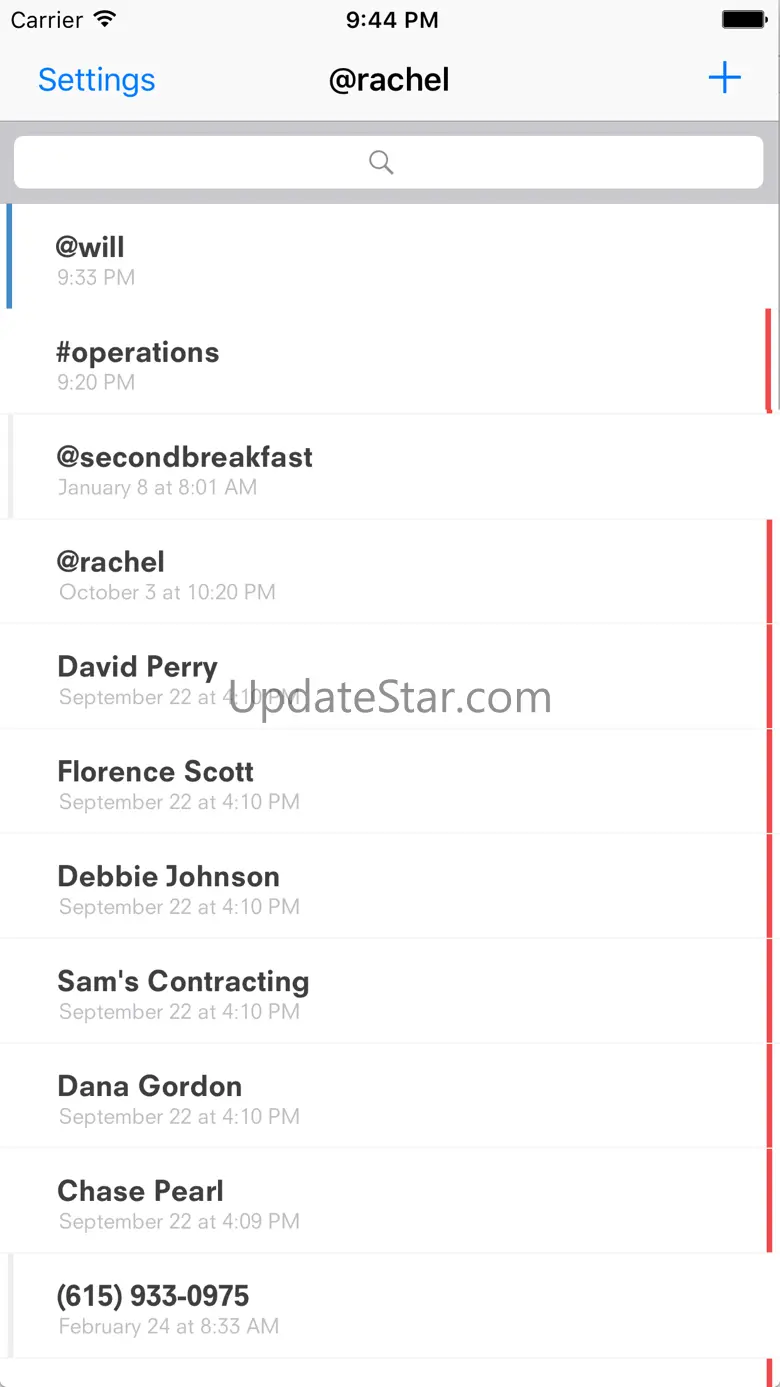Open the (615) 933-0975 conversation

(390, 1308)
